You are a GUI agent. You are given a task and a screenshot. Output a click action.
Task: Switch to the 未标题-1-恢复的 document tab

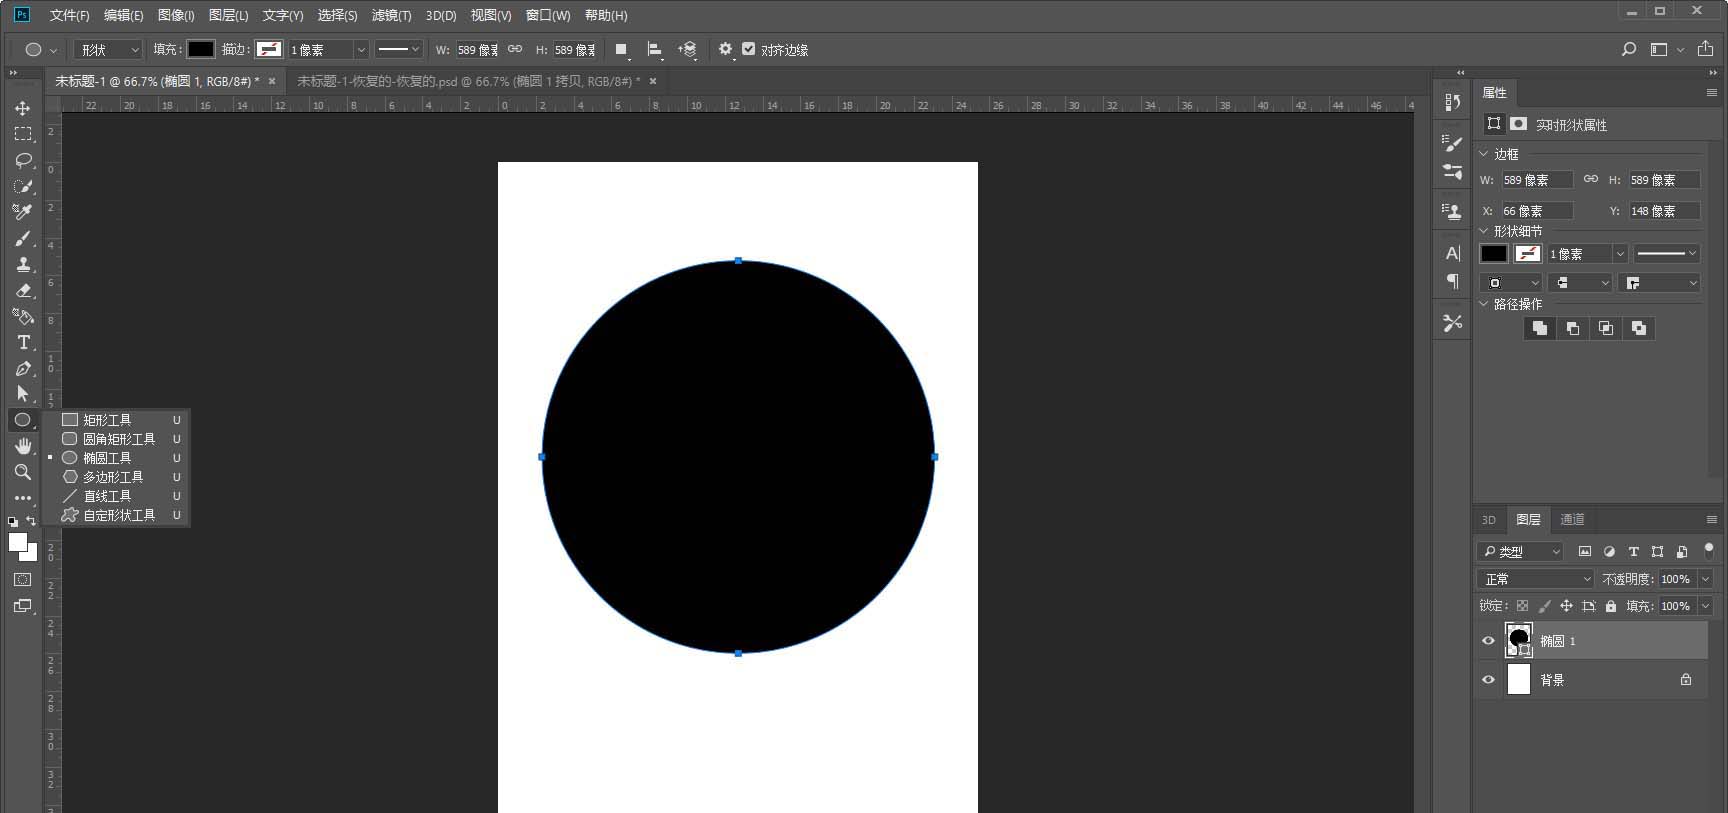[469, 81]
